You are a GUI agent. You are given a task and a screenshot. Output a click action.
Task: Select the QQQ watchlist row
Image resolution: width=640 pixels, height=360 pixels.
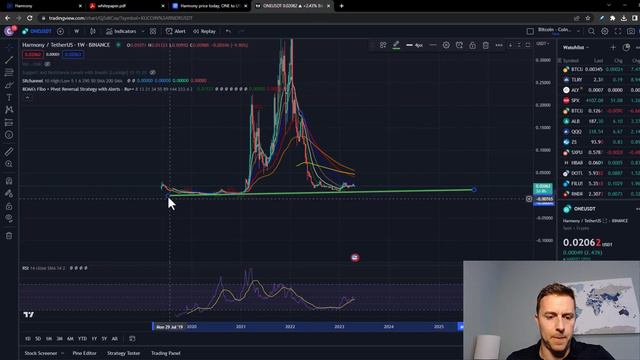[600, 131]
